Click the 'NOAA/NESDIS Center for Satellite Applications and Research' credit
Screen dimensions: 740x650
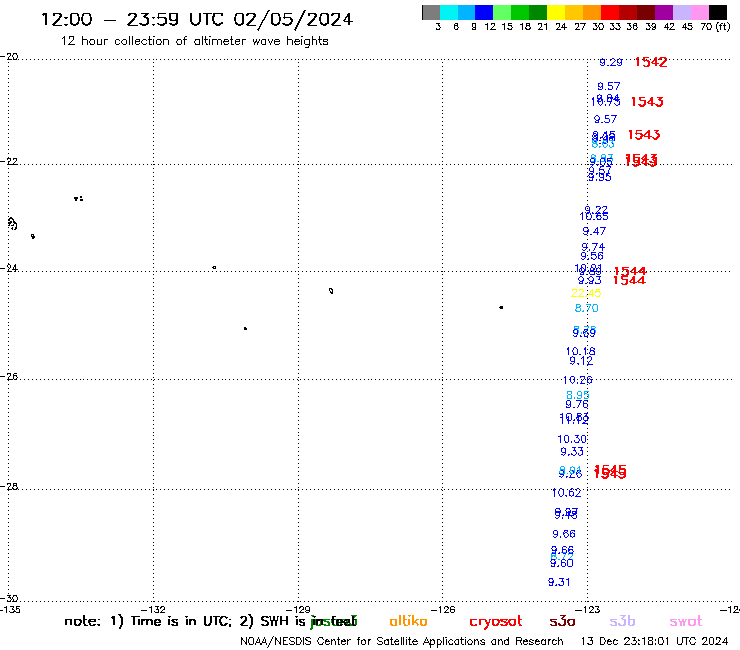(x=402, y=642)
